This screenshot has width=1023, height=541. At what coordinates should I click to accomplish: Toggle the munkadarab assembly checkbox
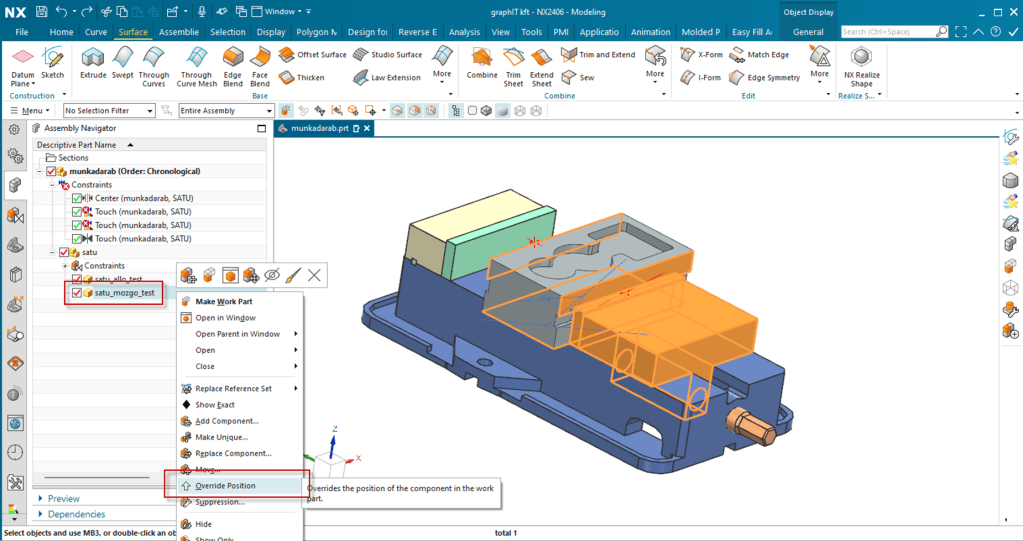pyautogui.click(x=52, y=171)
